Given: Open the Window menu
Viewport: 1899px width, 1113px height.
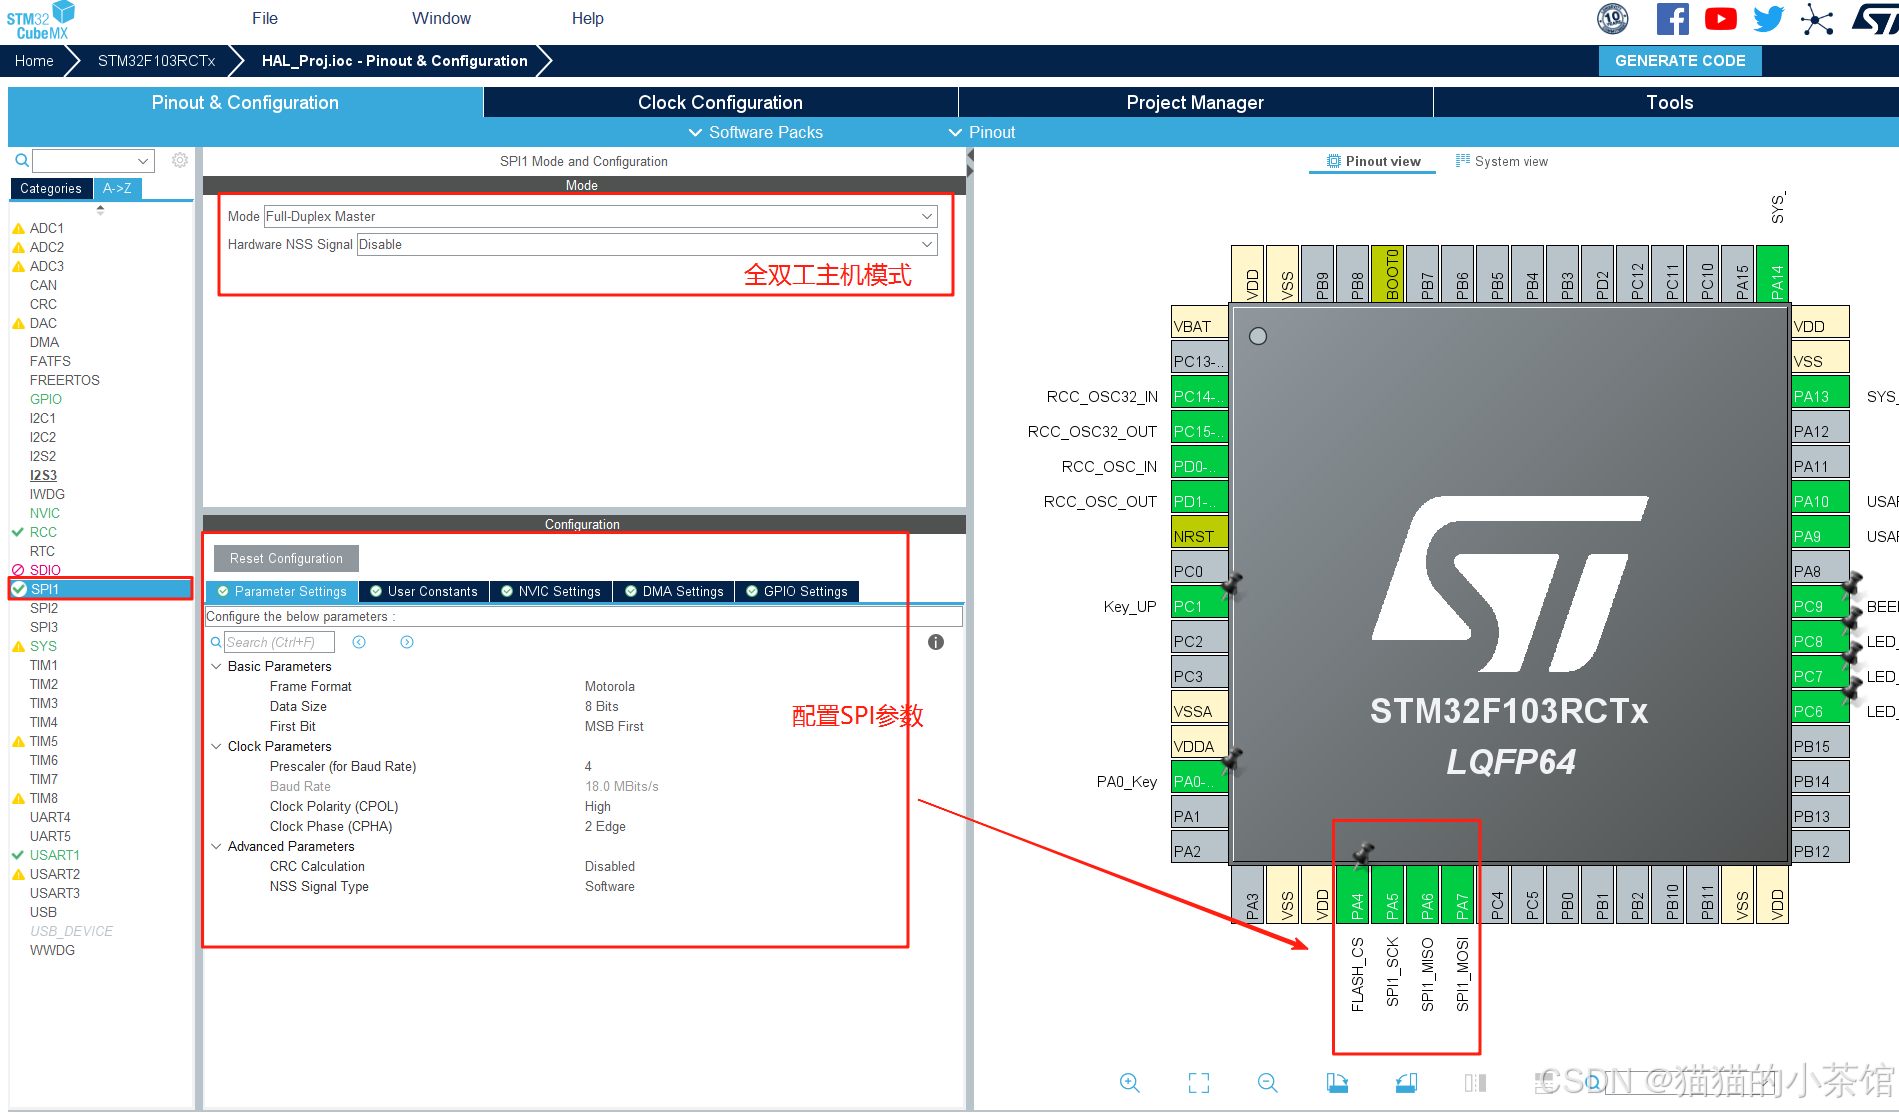Looking at the screenshot, I should pos(441,18).
